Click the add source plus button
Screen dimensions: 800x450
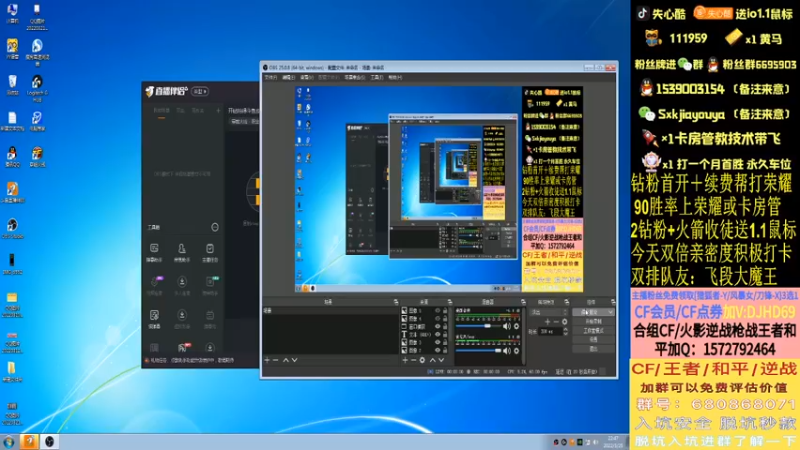[405, 360]
